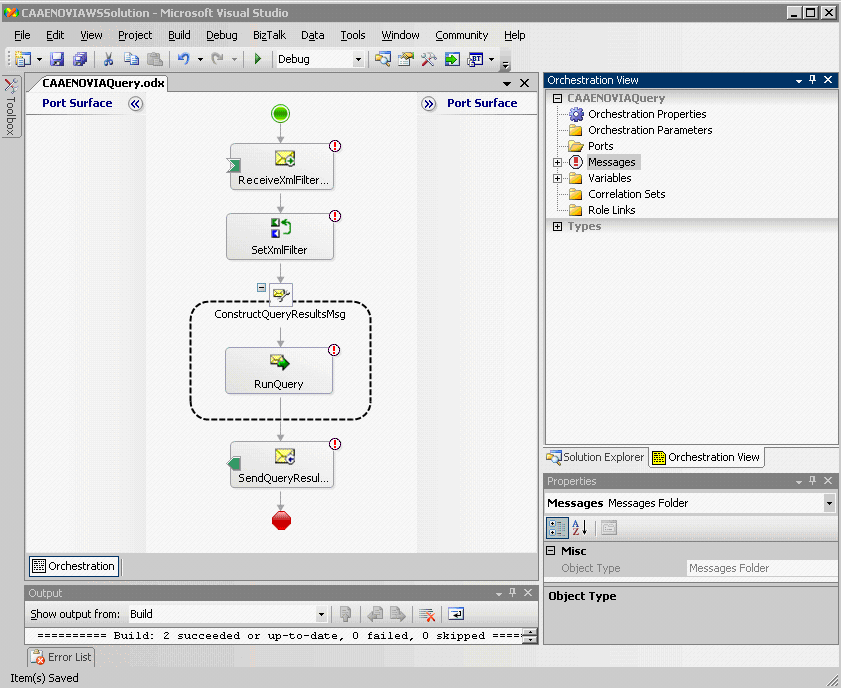
Task: Click the Object Type value field
Action: pos(762,568)
